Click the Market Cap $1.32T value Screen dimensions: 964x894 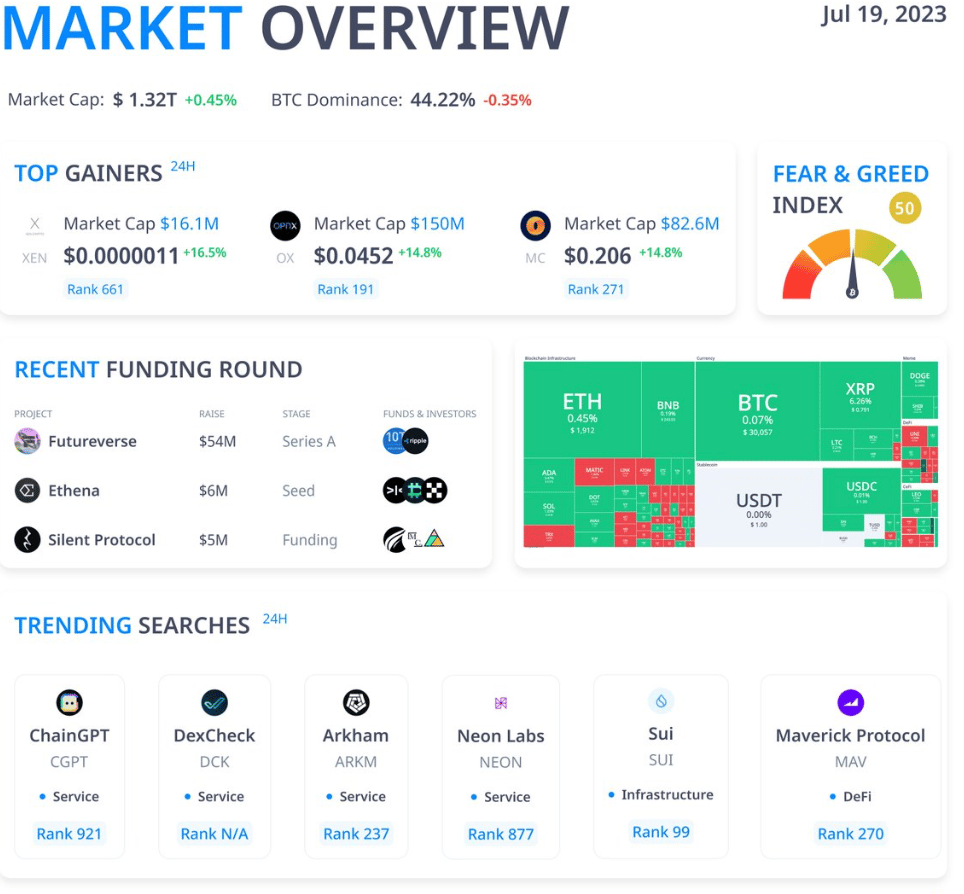(x=145, y=100)
